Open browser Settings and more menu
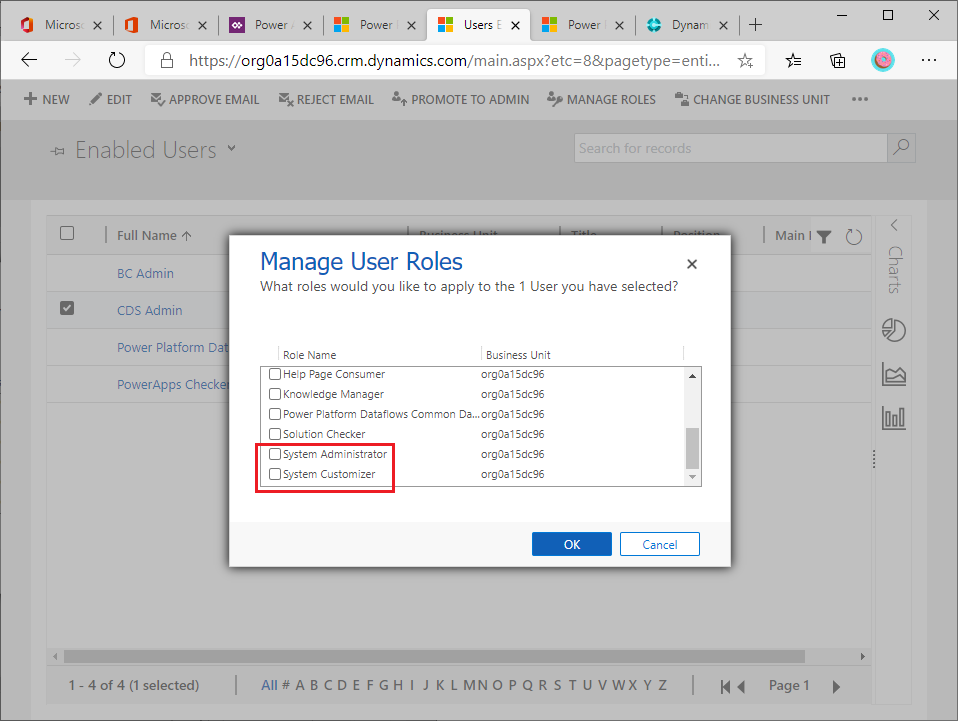This screenshot has width=958, height=721. pos(929,60)
